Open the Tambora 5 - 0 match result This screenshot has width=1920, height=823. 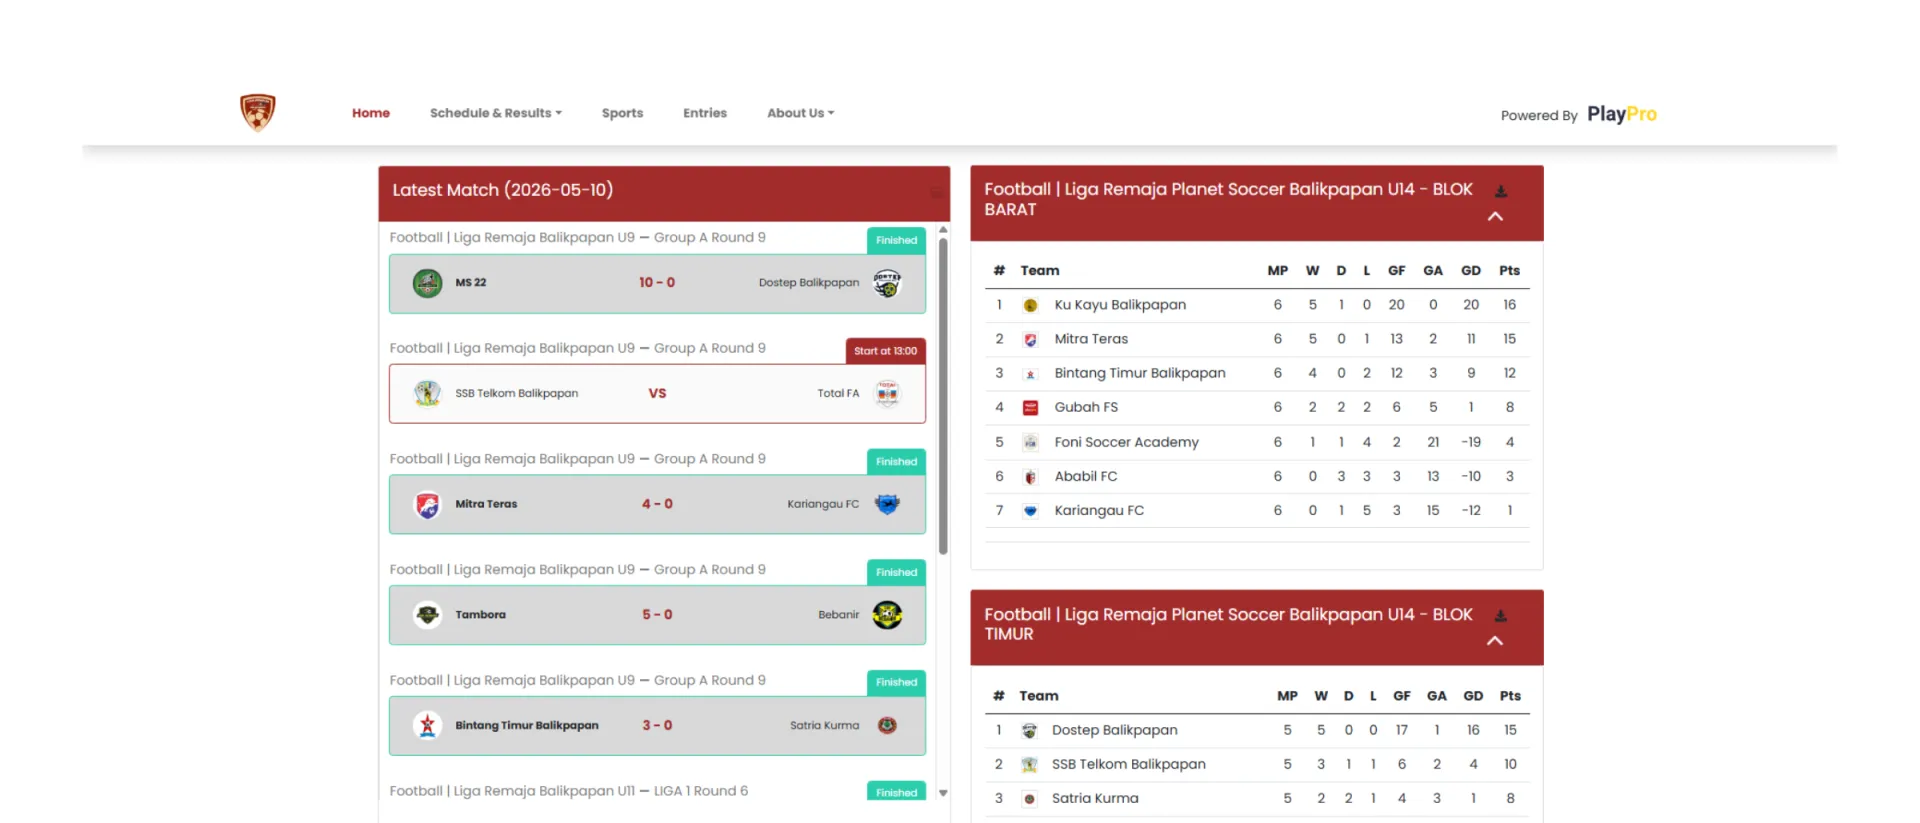657,614
